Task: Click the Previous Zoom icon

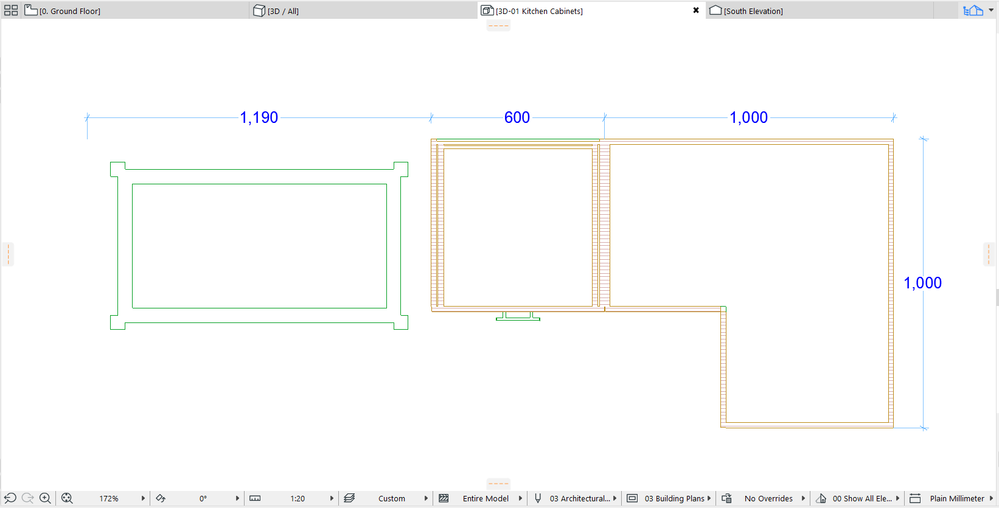Action: click(10, 498)
